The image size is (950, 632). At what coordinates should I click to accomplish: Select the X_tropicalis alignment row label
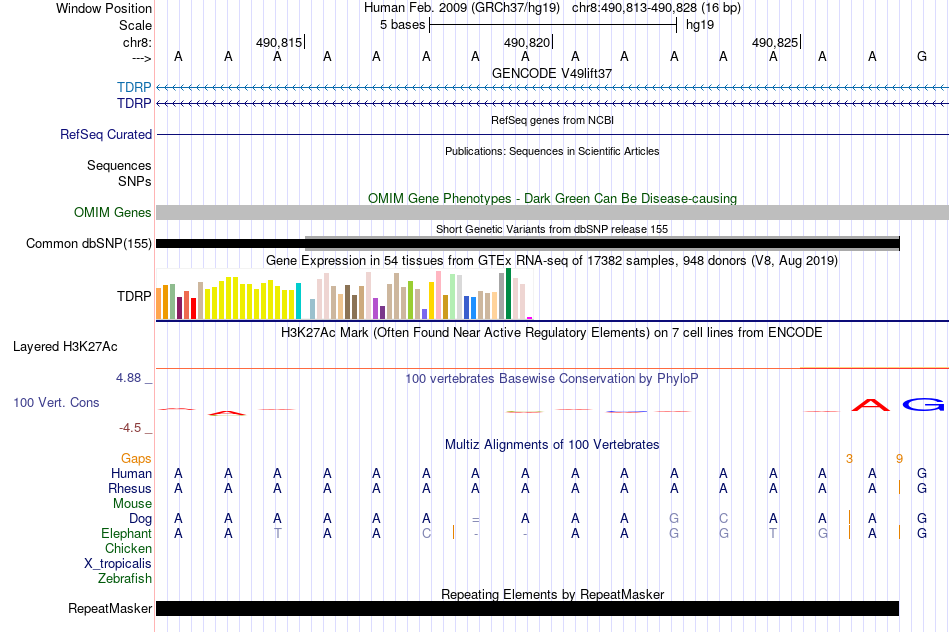(x=118, y=564)
